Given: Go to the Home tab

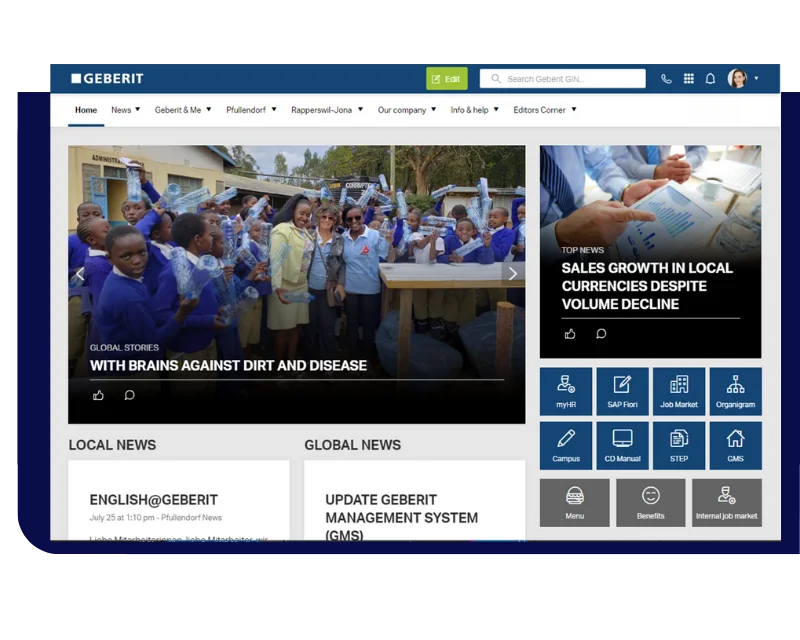Looking at the screenshot, I should pos(86,110).
